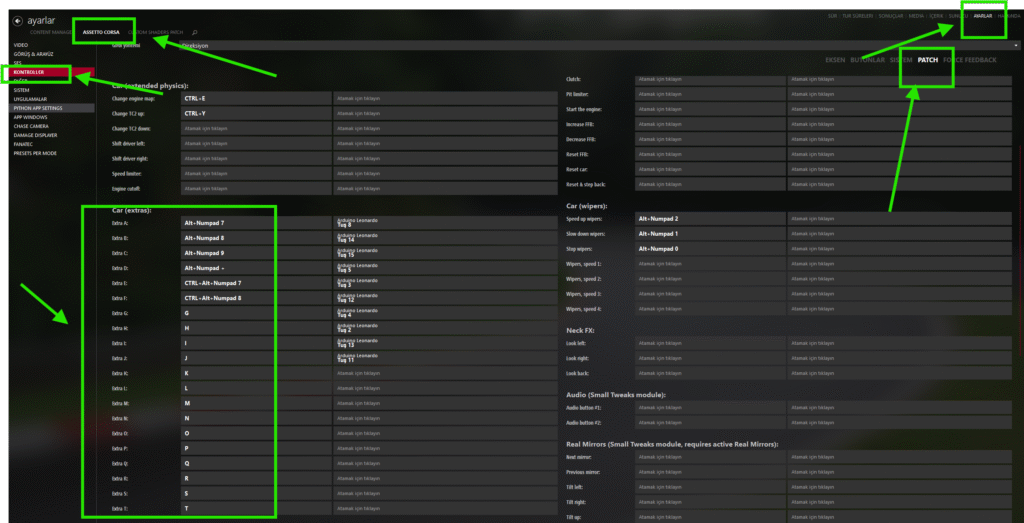
Task: Assign the empty controller slot for Extra N
Action: tap(445, 418)
